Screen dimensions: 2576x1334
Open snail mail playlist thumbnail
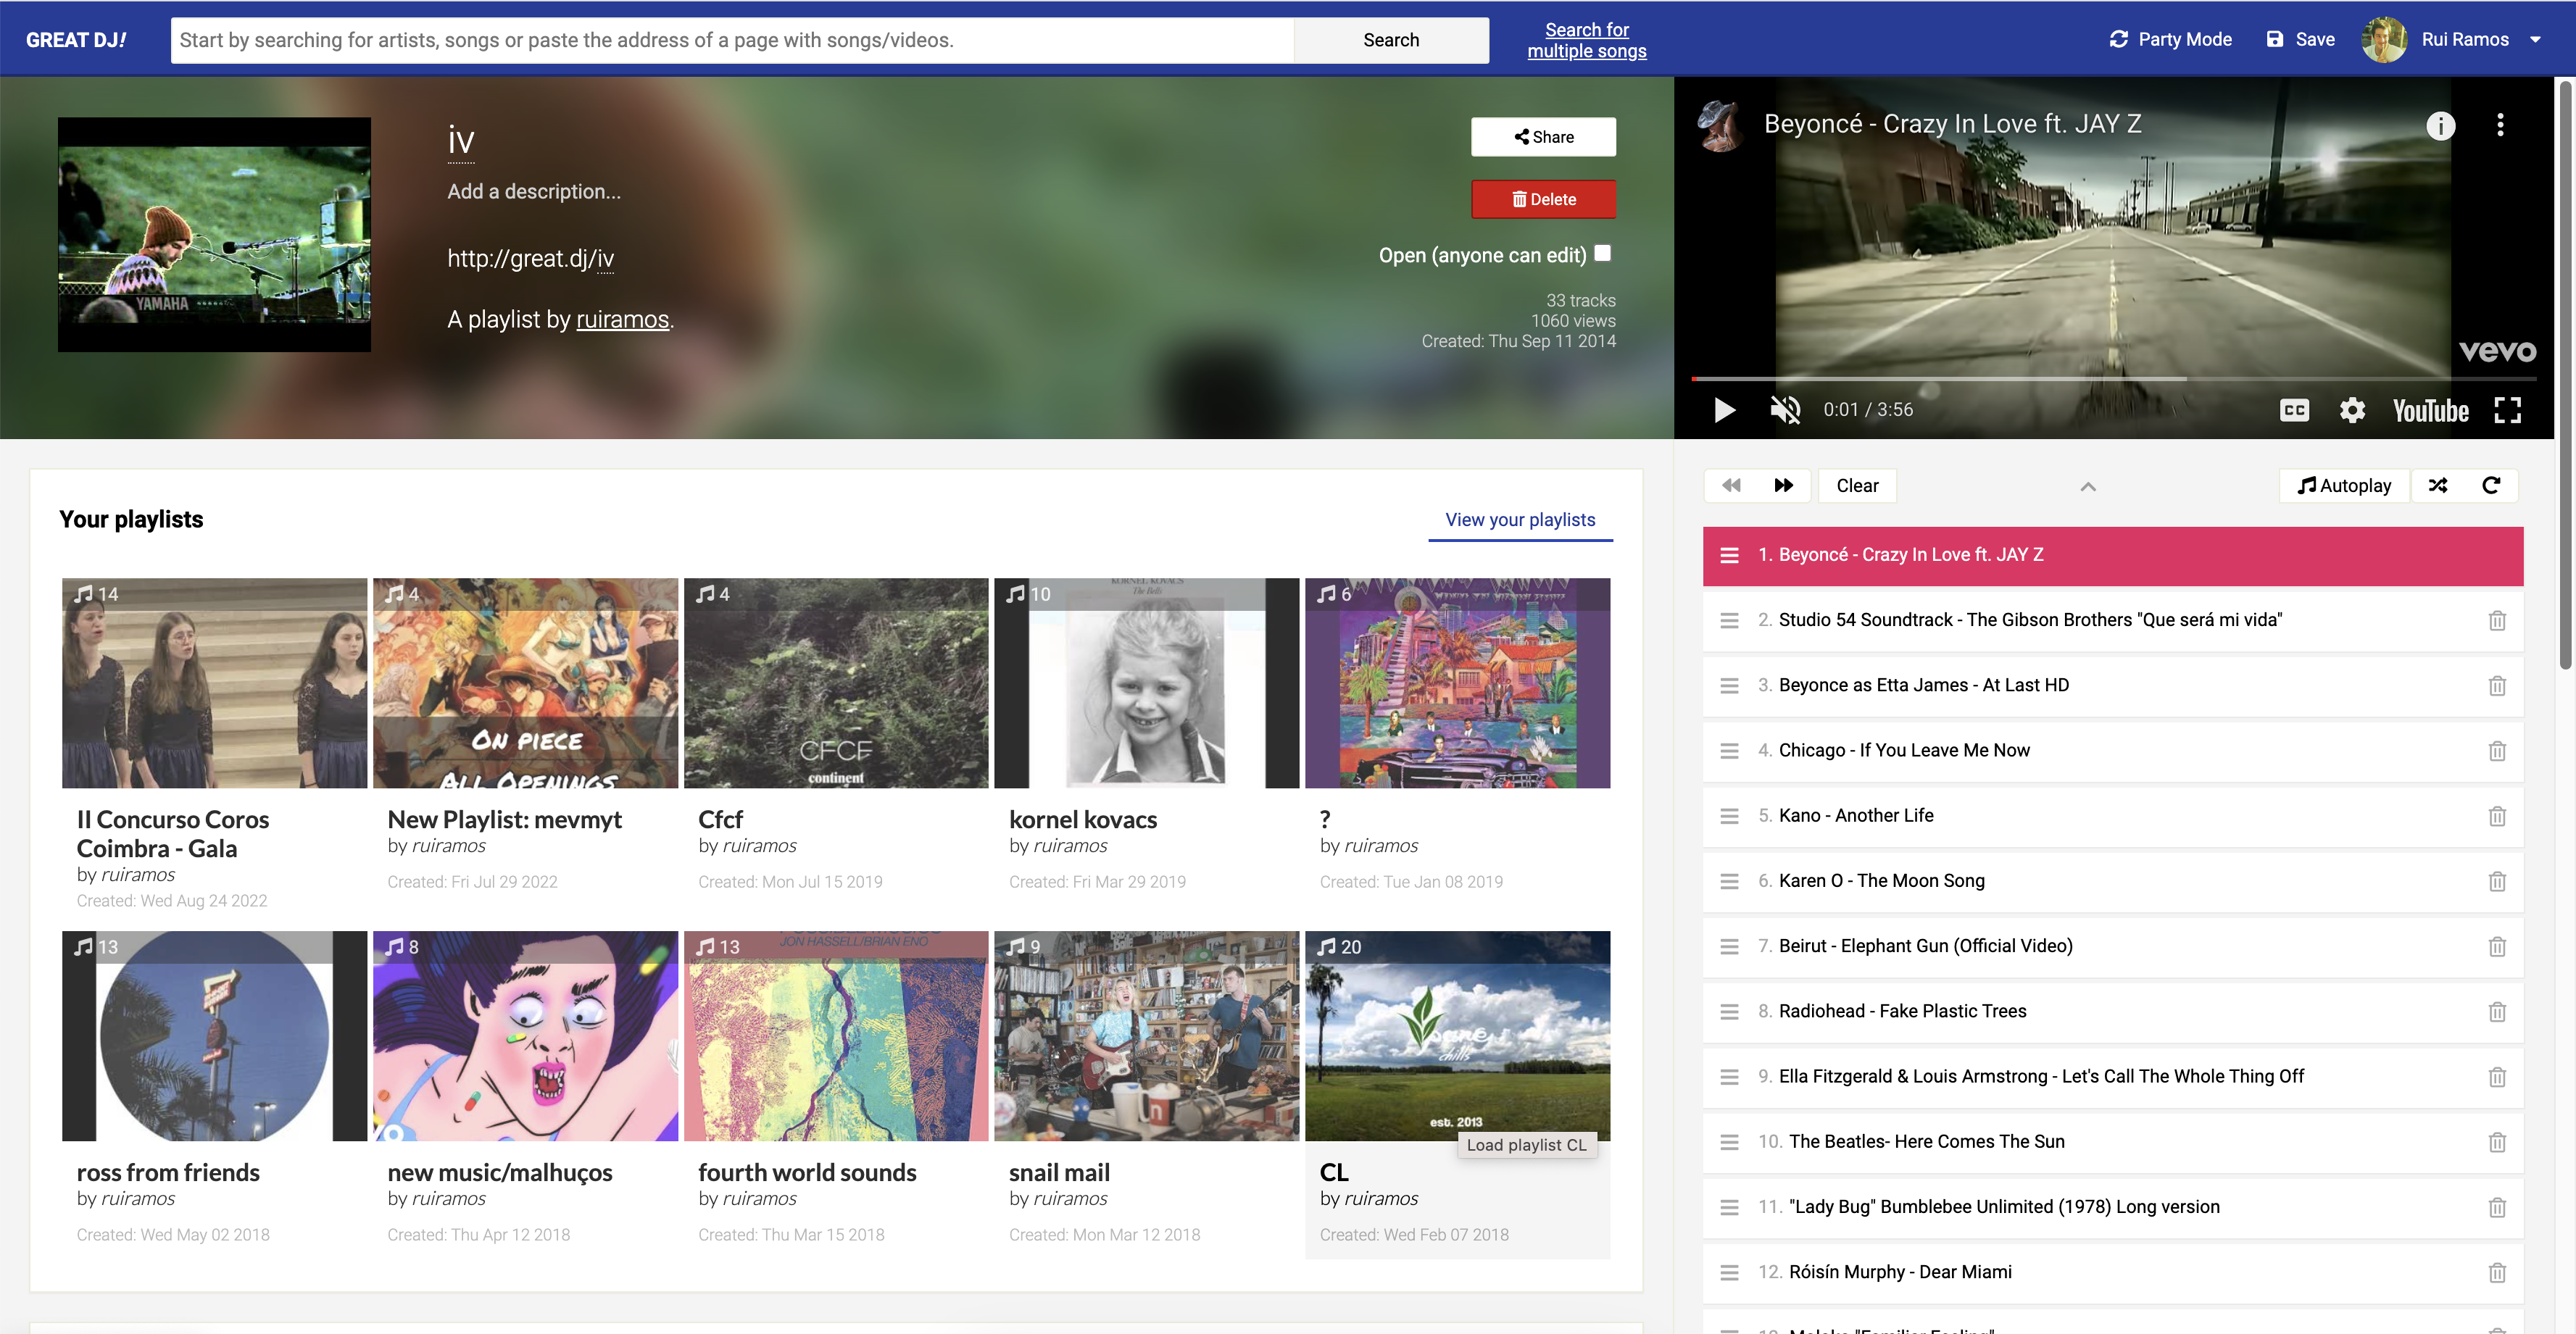click(x=1146, y=1036)
